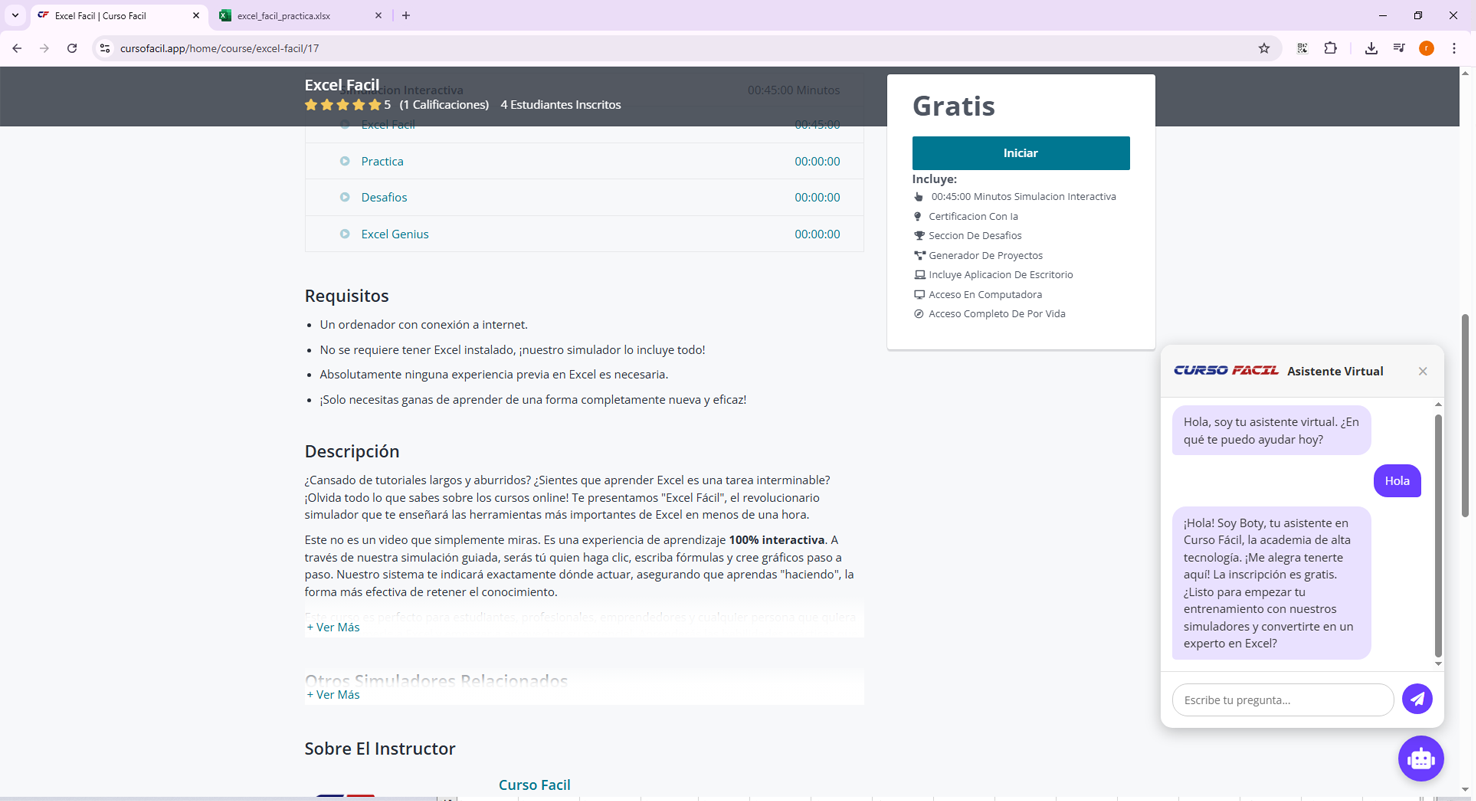Click the '4 Estudiantes Inscritos' text
Screen dimensions: 1476x801
561,104
